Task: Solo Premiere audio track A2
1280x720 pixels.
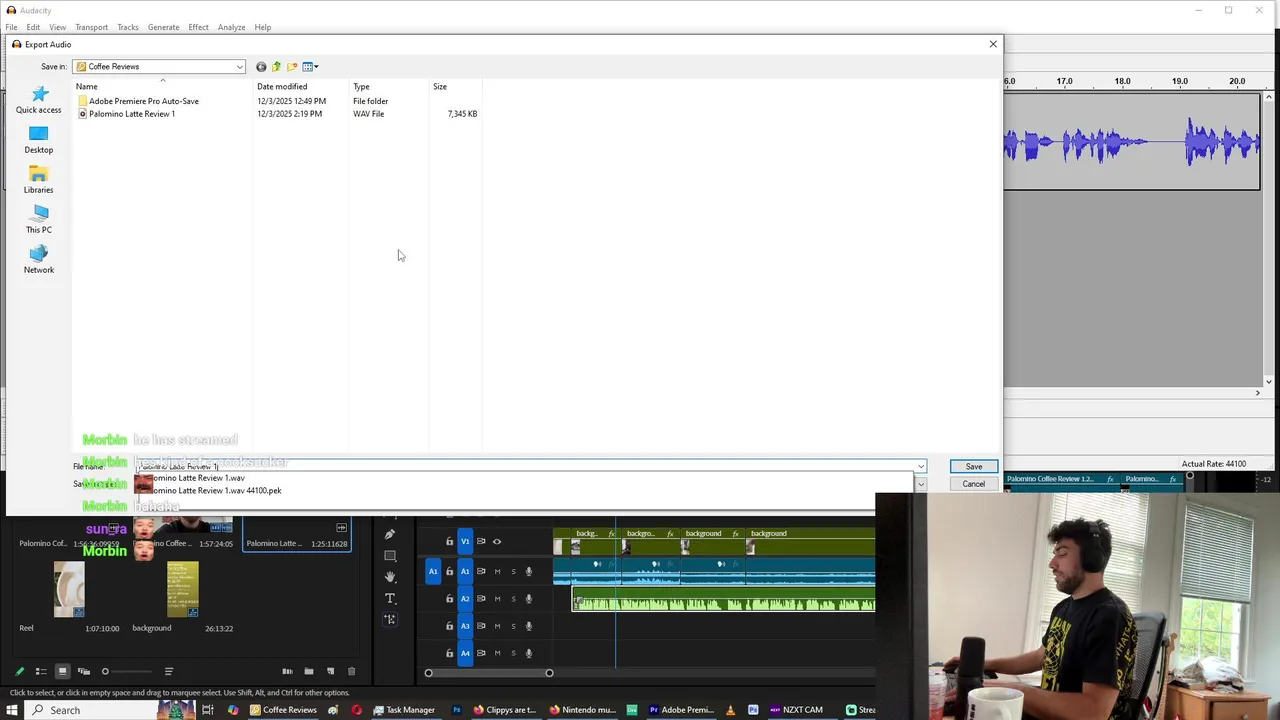Action: coord(513,599)
